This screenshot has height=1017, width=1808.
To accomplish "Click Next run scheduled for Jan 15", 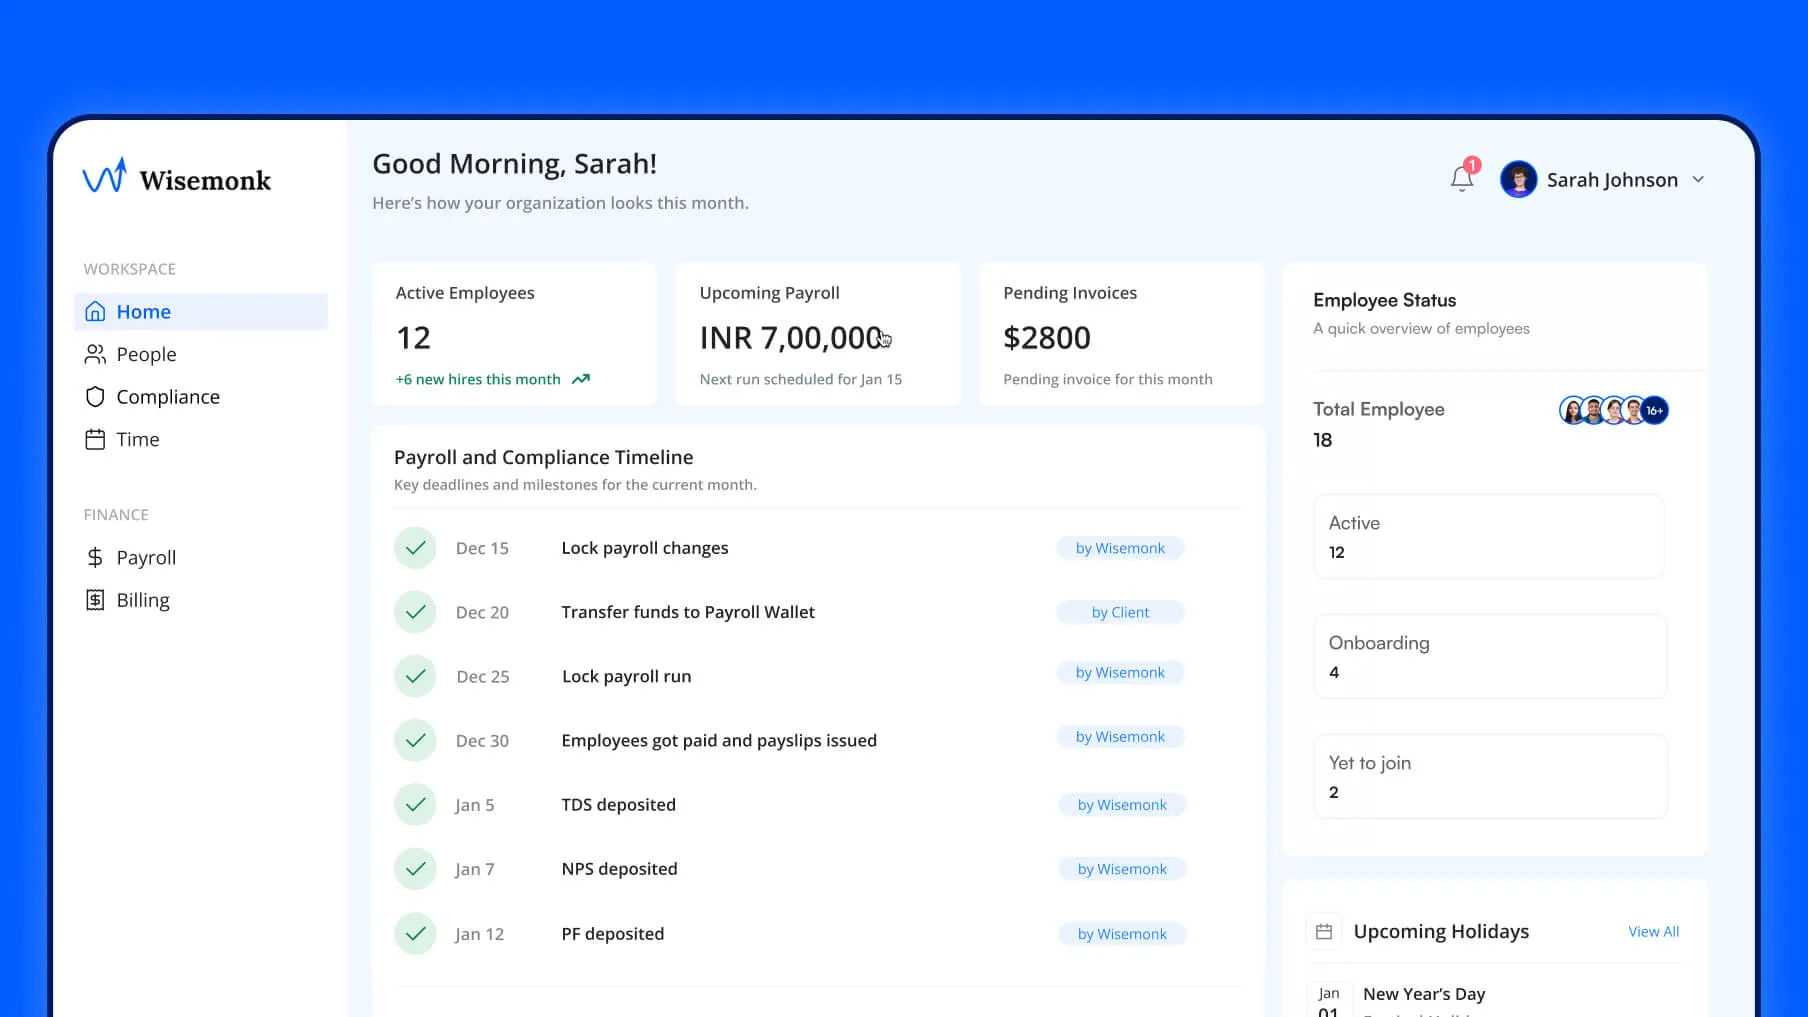I will coord(801,379).
